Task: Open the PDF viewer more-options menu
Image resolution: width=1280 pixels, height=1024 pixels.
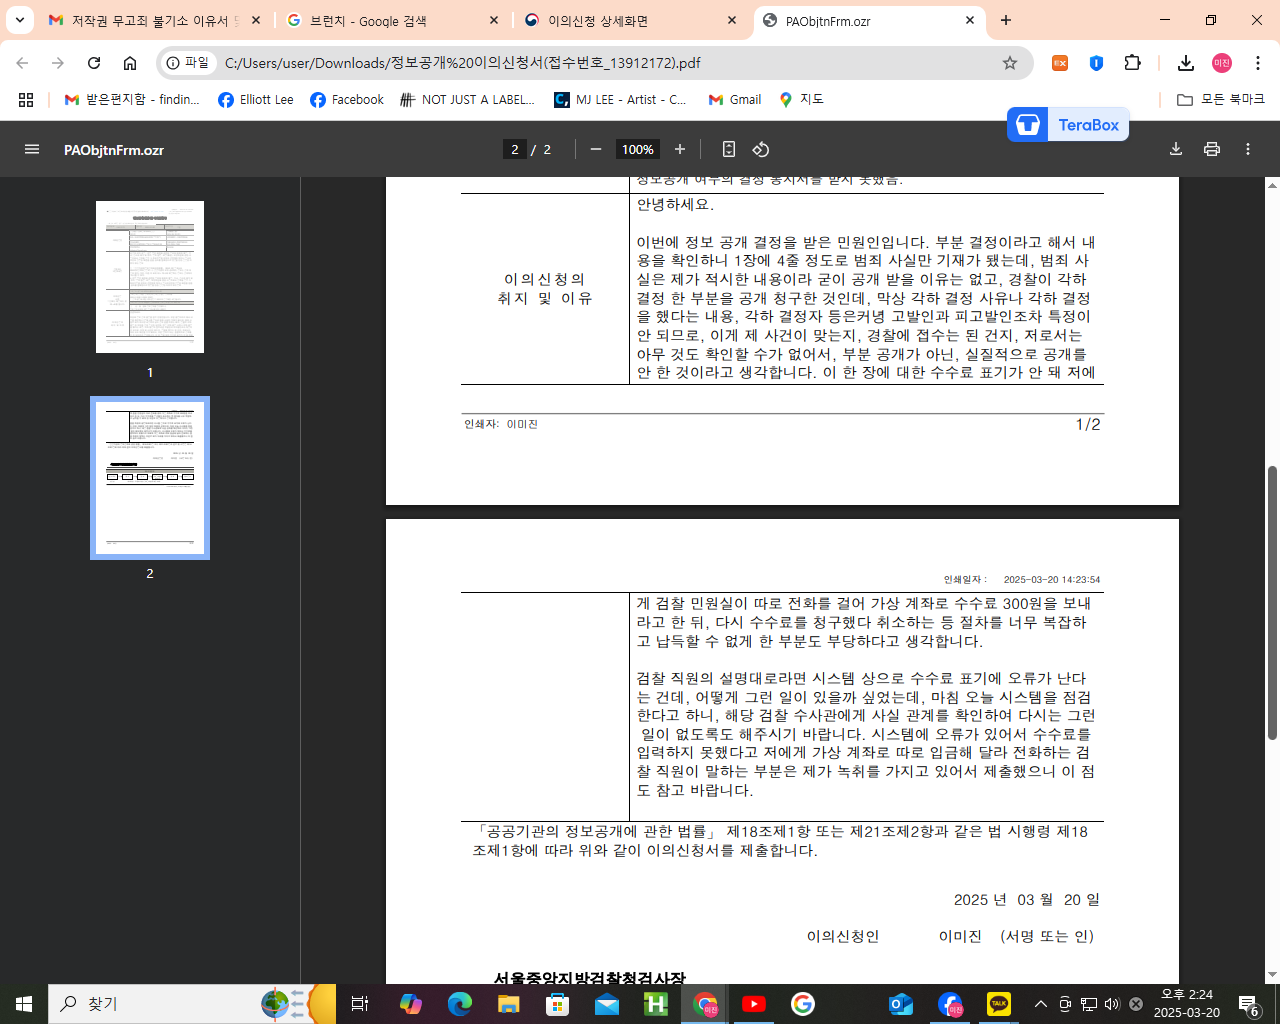Action: pyautogui.click(x=1247, y=148)
